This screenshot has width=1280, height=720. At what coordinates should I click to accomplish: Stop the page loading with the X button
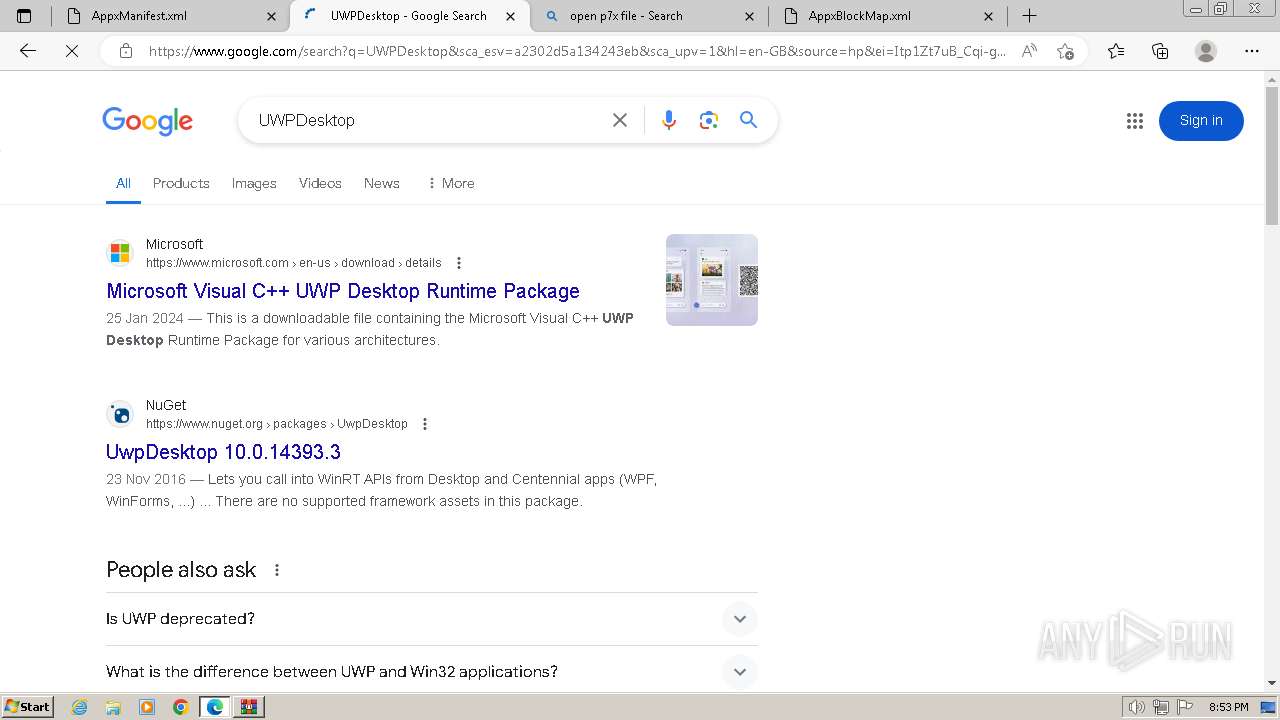tap(72, 51)
